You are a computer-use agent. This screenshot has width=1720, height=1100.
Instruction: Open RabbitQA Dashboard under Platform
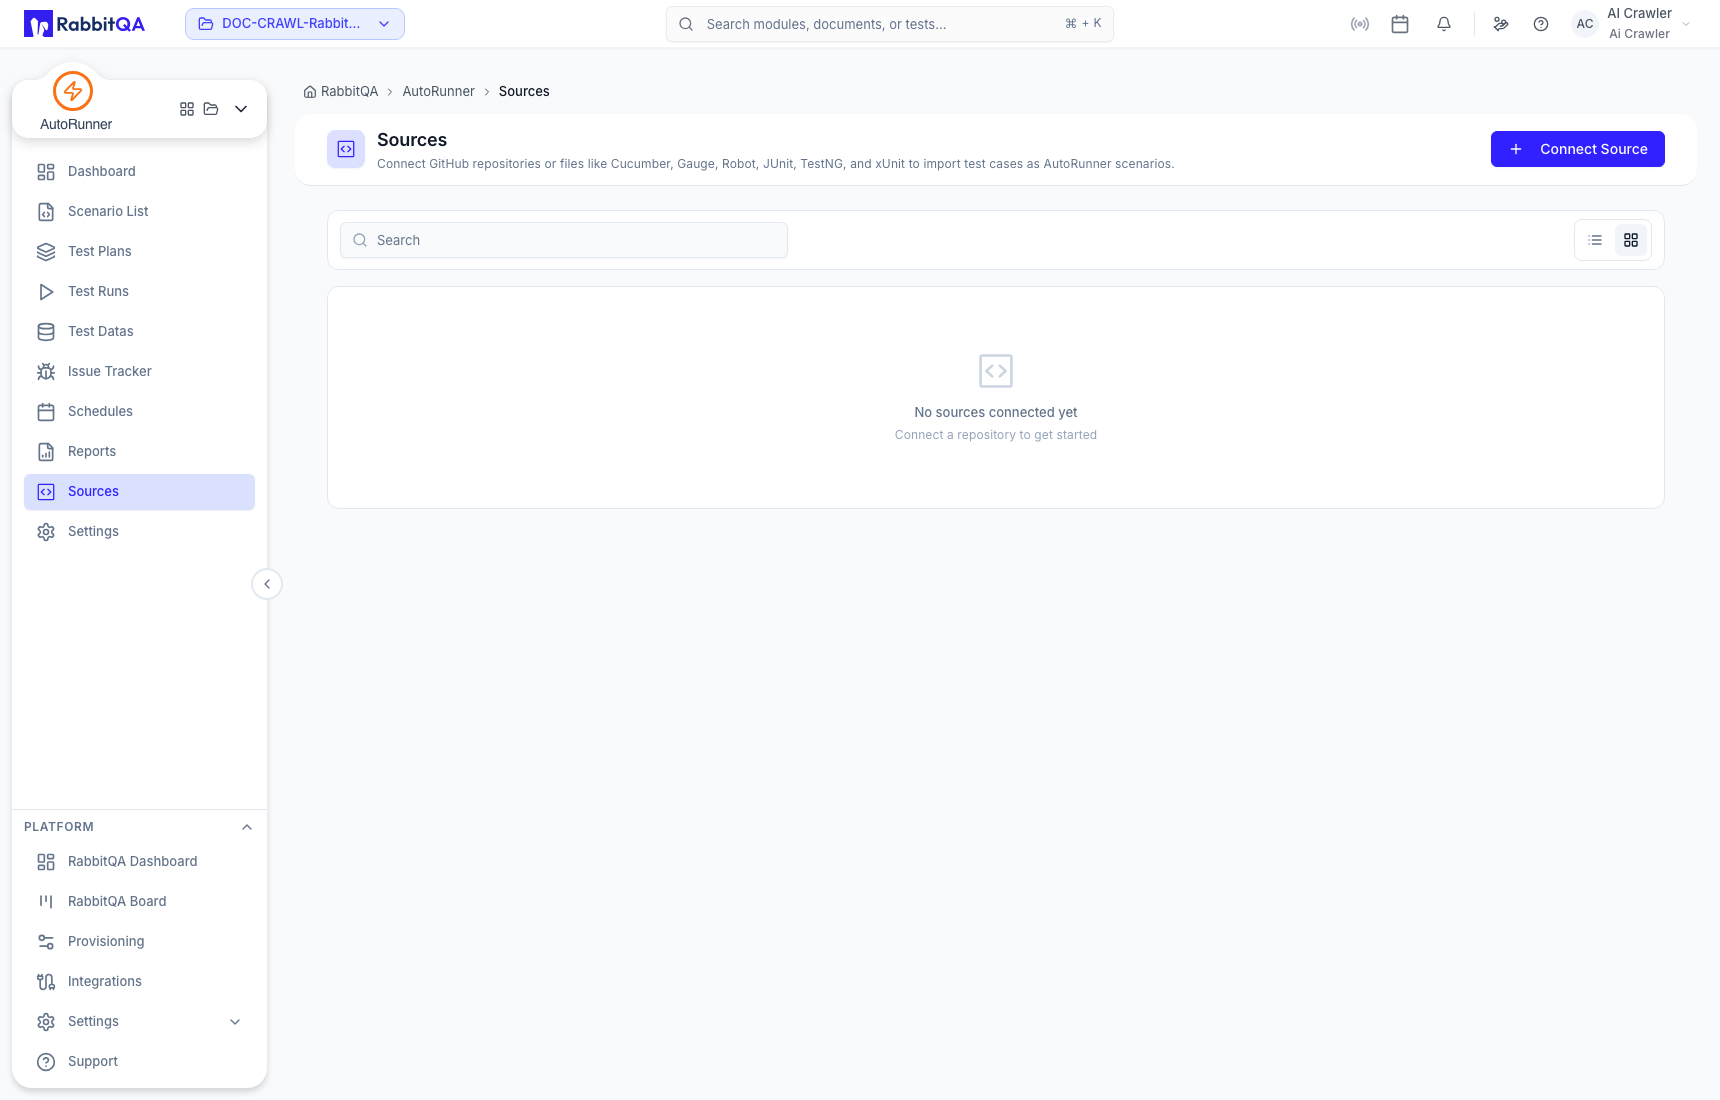[x=139, y=862]
